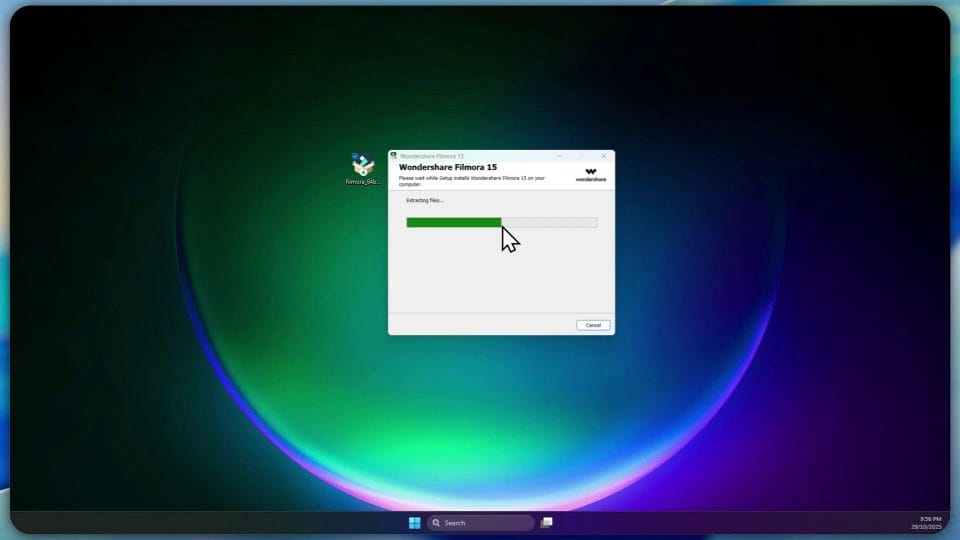The width and height of the screenshot is (960, 540).
Task: Open the Windows Start menu
Action: [414, 522]
